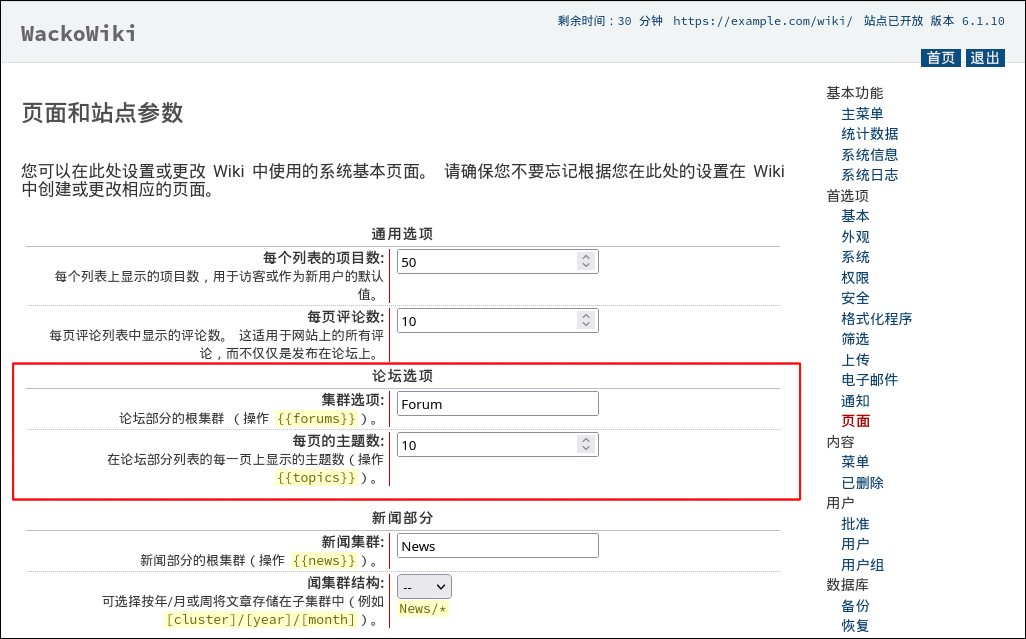Open 用户组 in sidebar
Image resolution: width=1026 pixels, height=639 pixels.
tap(862, 565)
